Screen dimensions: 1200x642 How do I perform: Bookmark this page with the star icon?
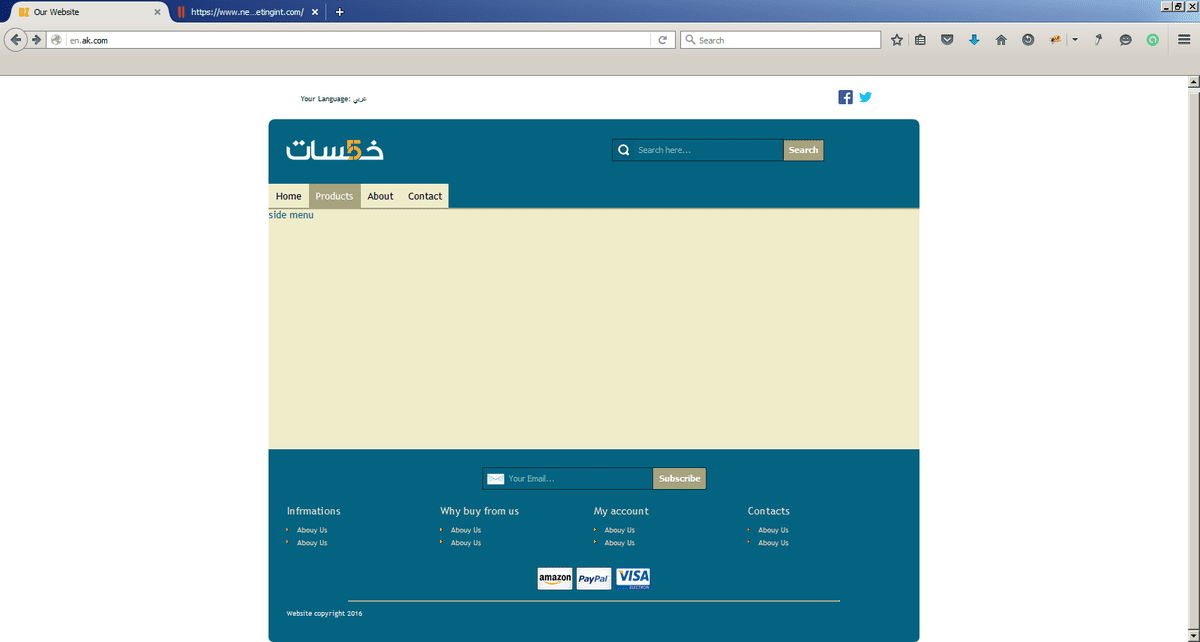pyautogui.click(x=897, y=40)
